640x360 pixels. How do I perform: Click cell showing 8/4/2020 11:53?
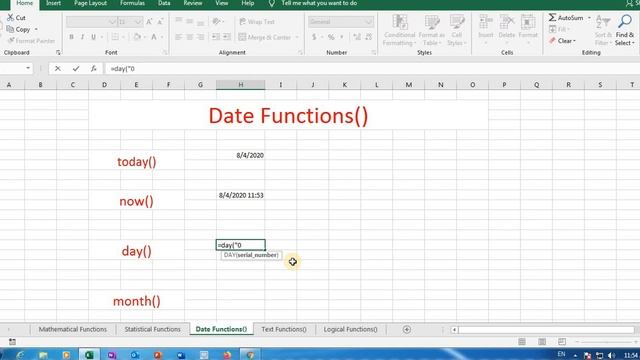point(241,195)
